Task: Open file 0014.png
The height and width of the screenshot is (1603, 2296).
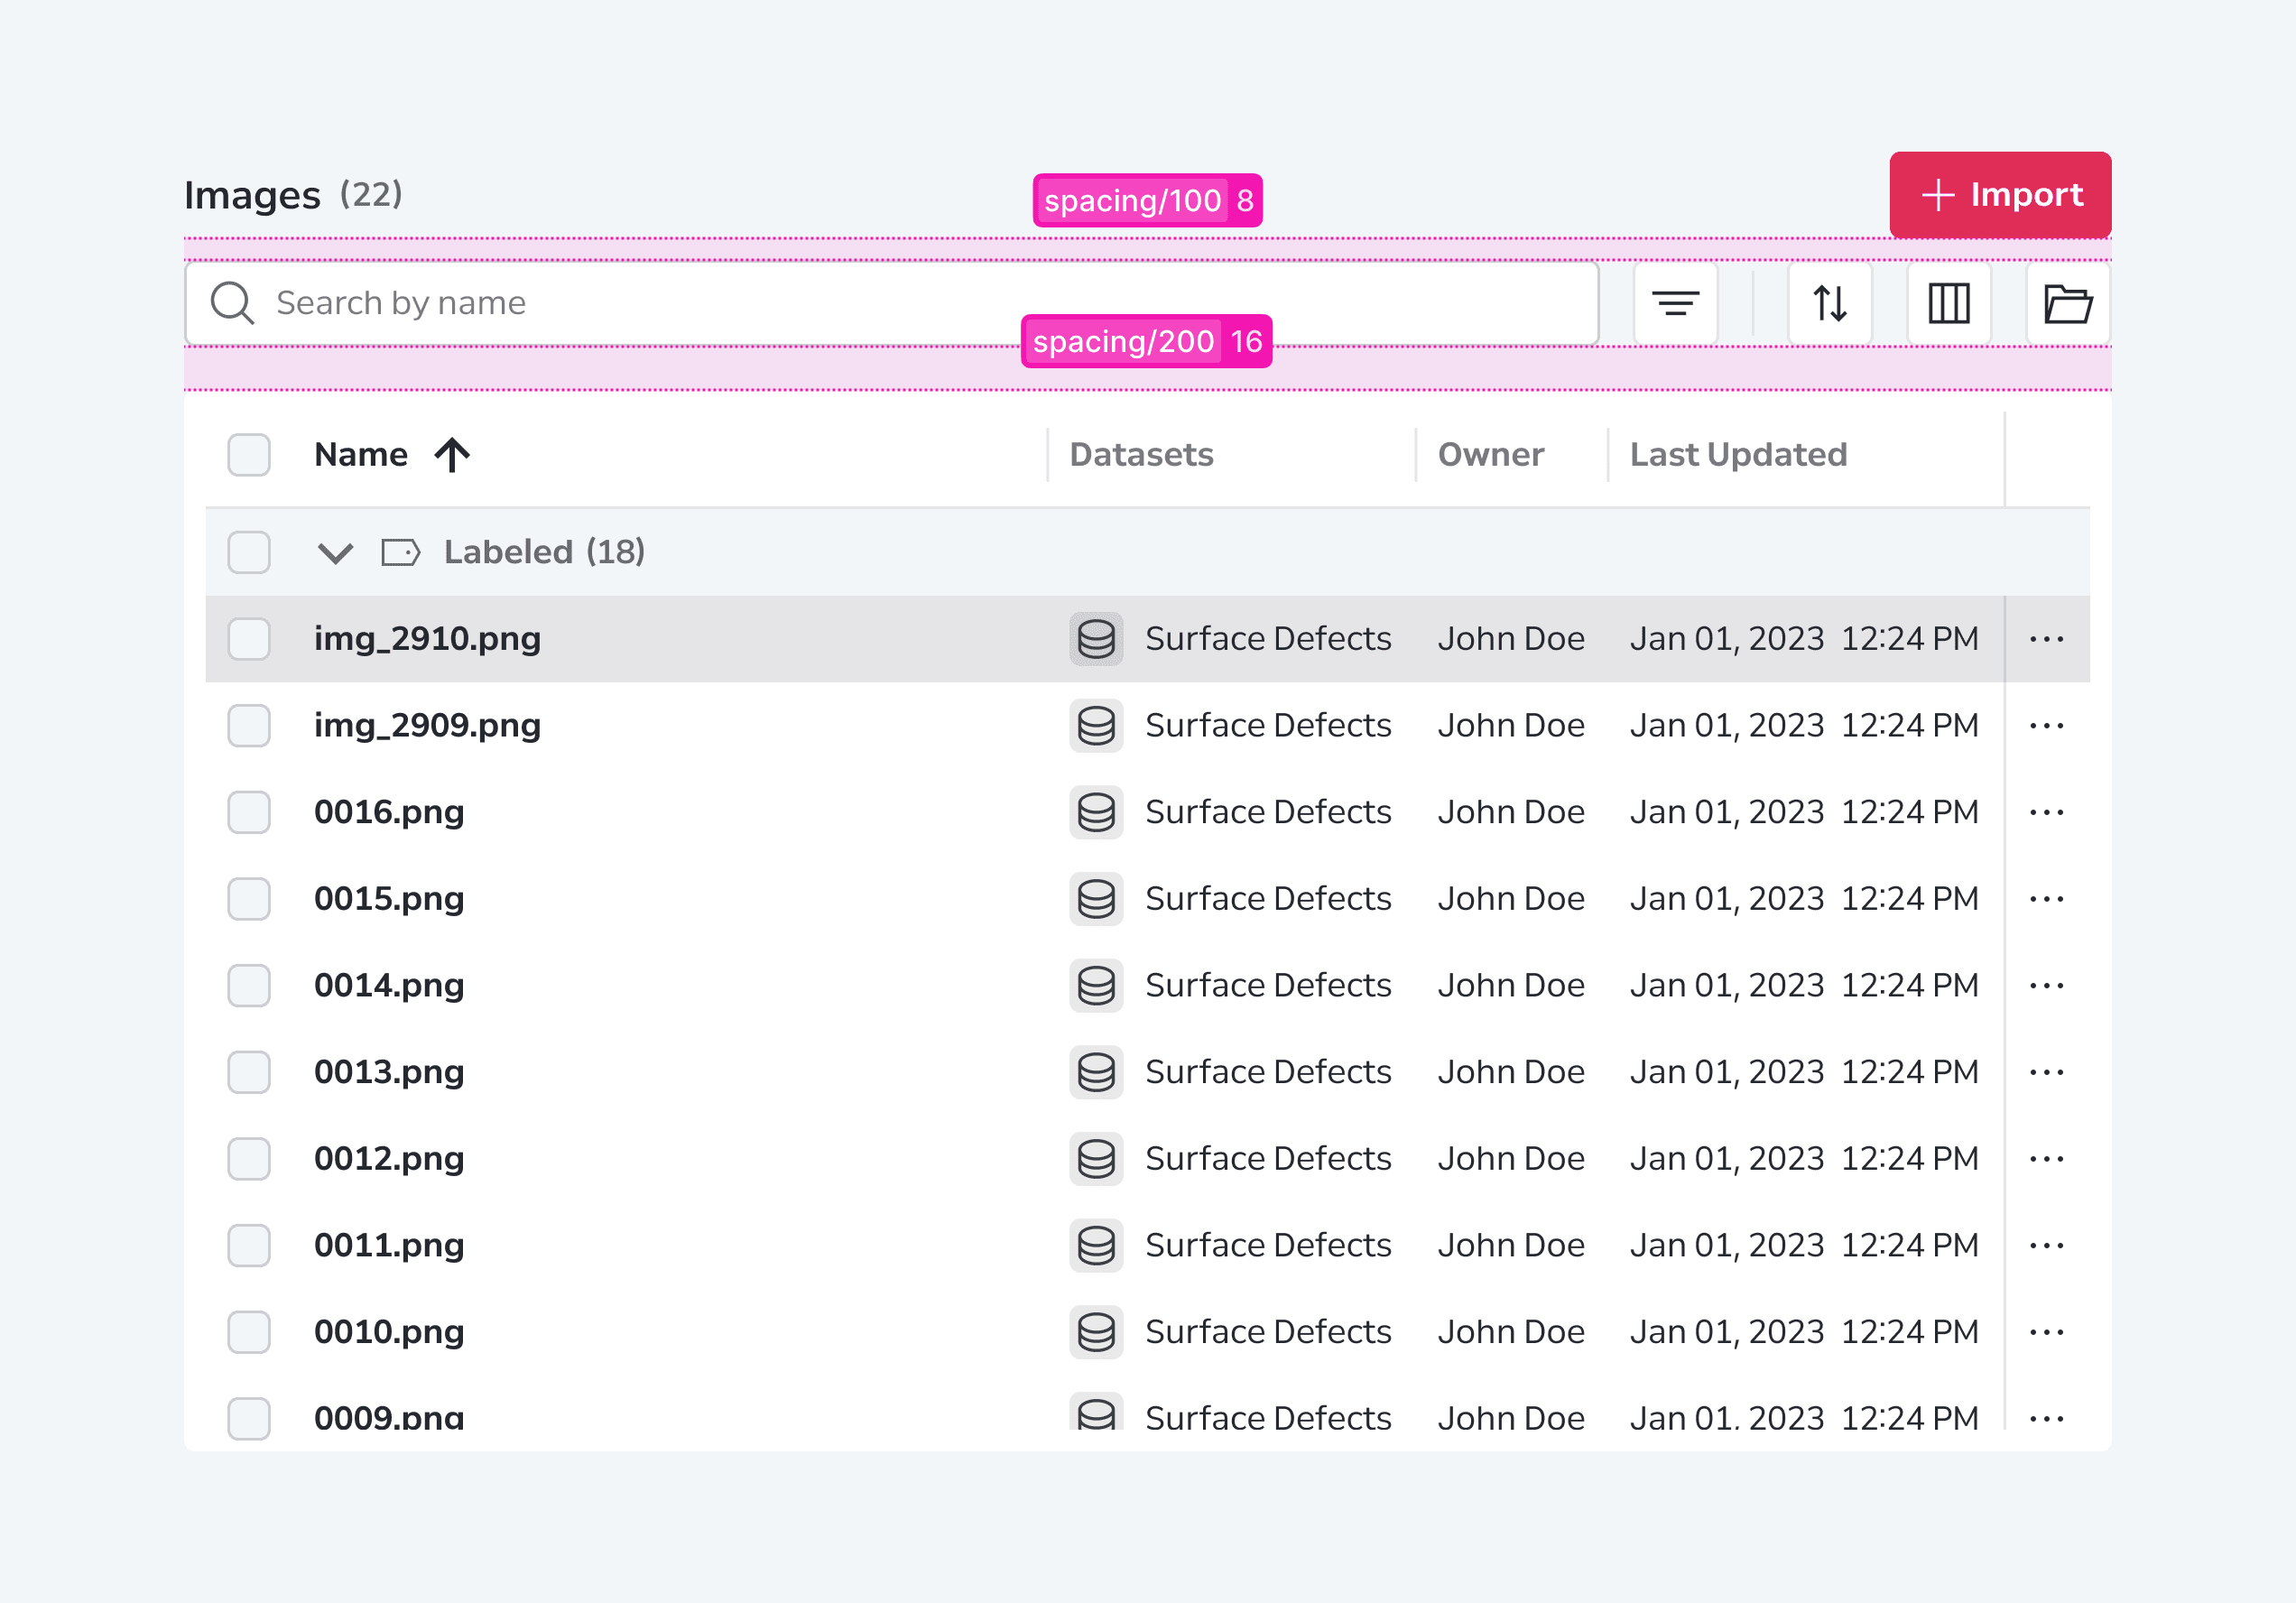Action: (x=389, y=986)
